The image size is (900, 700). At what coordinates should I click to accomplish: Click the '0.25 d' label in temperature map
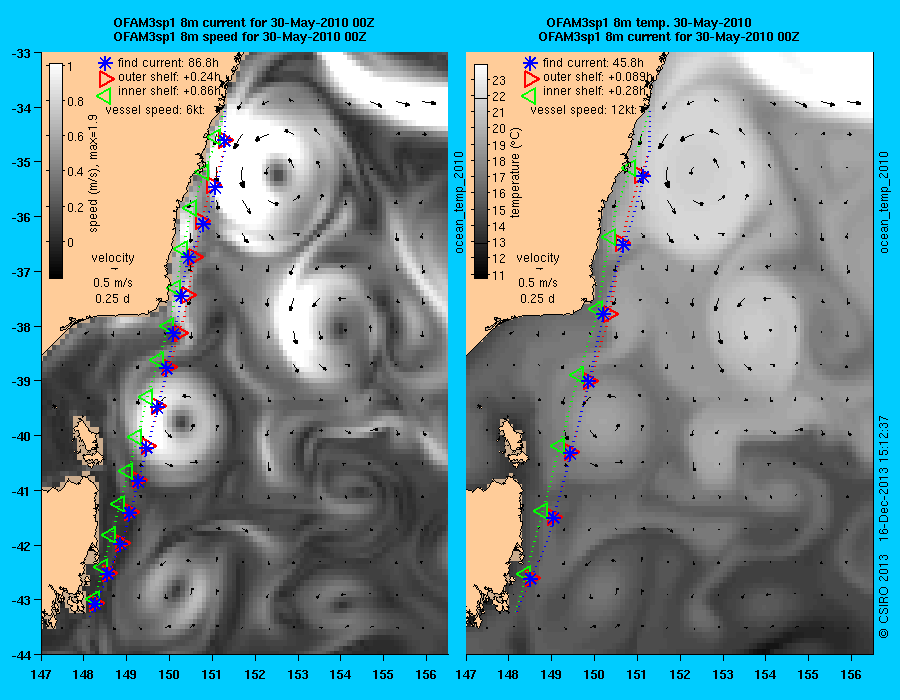(x=538, y=299)
